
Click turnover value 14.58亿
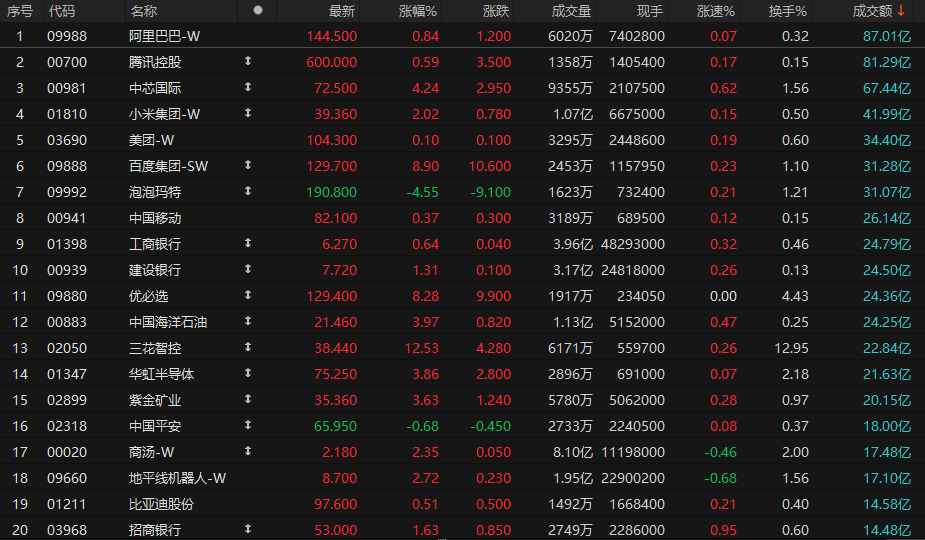click(x=887, y=504)
